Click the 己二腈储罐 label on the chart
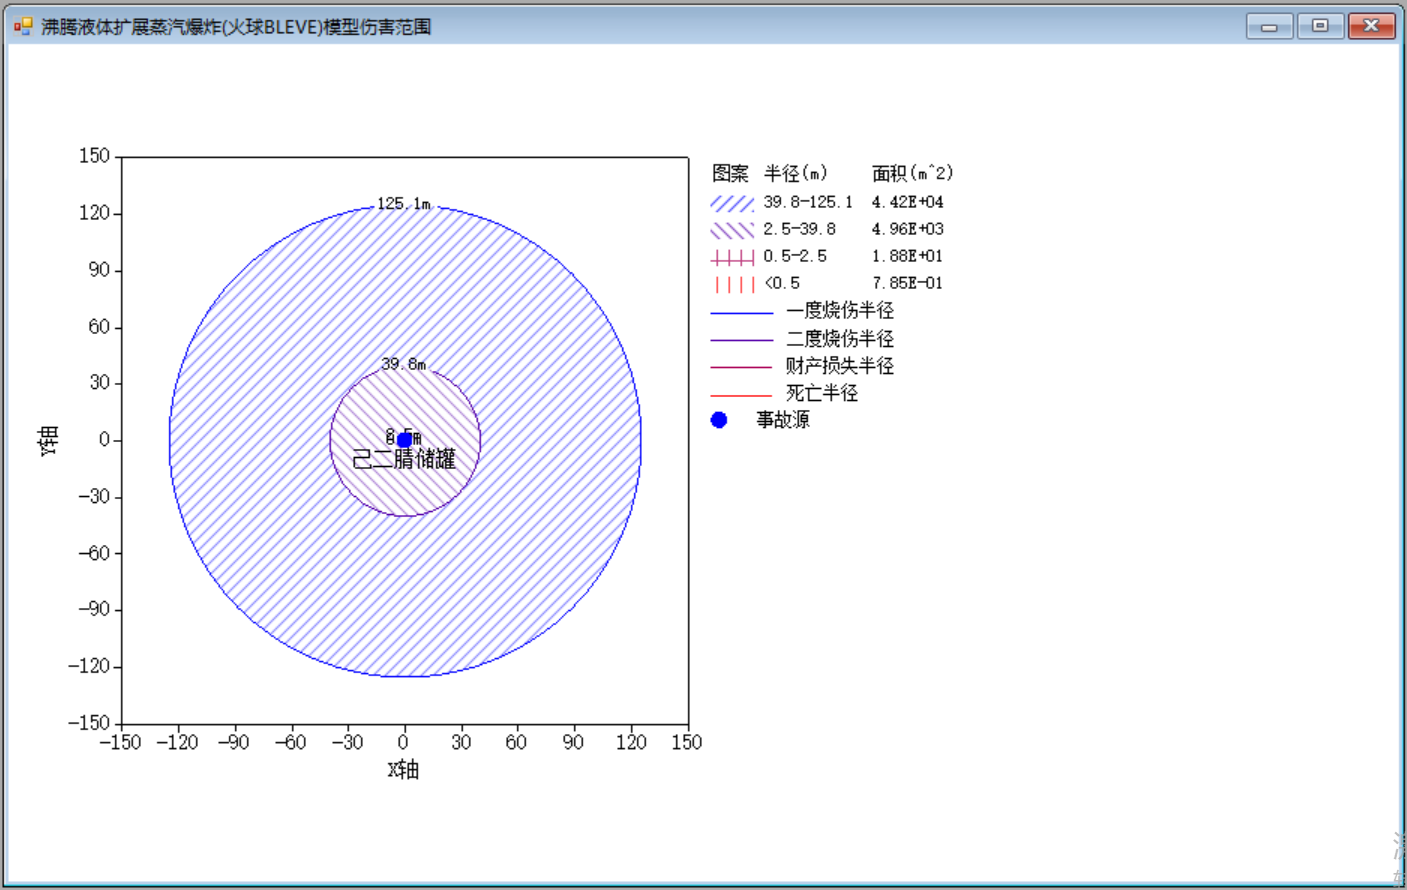 pyautogui.click(x=404, y=459)
